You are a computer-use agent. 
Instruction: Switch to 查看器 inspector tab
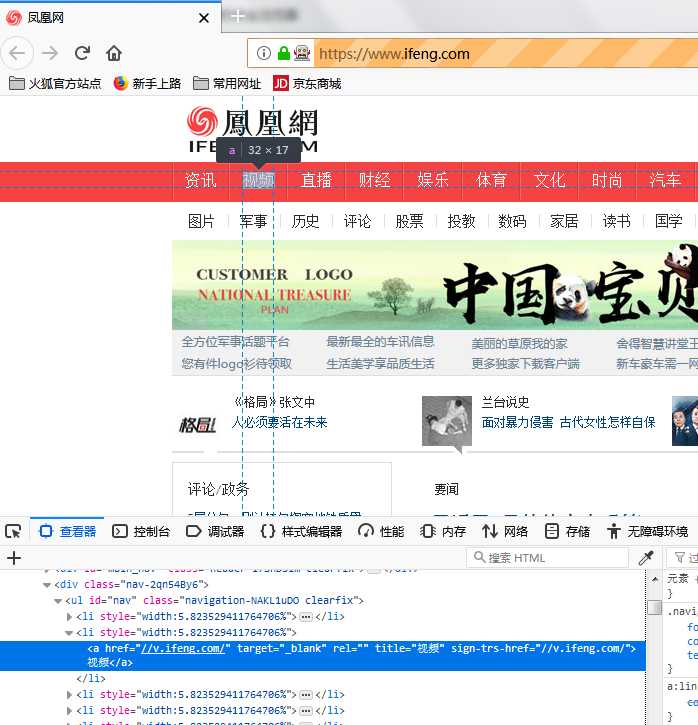(x=68, y=531)
